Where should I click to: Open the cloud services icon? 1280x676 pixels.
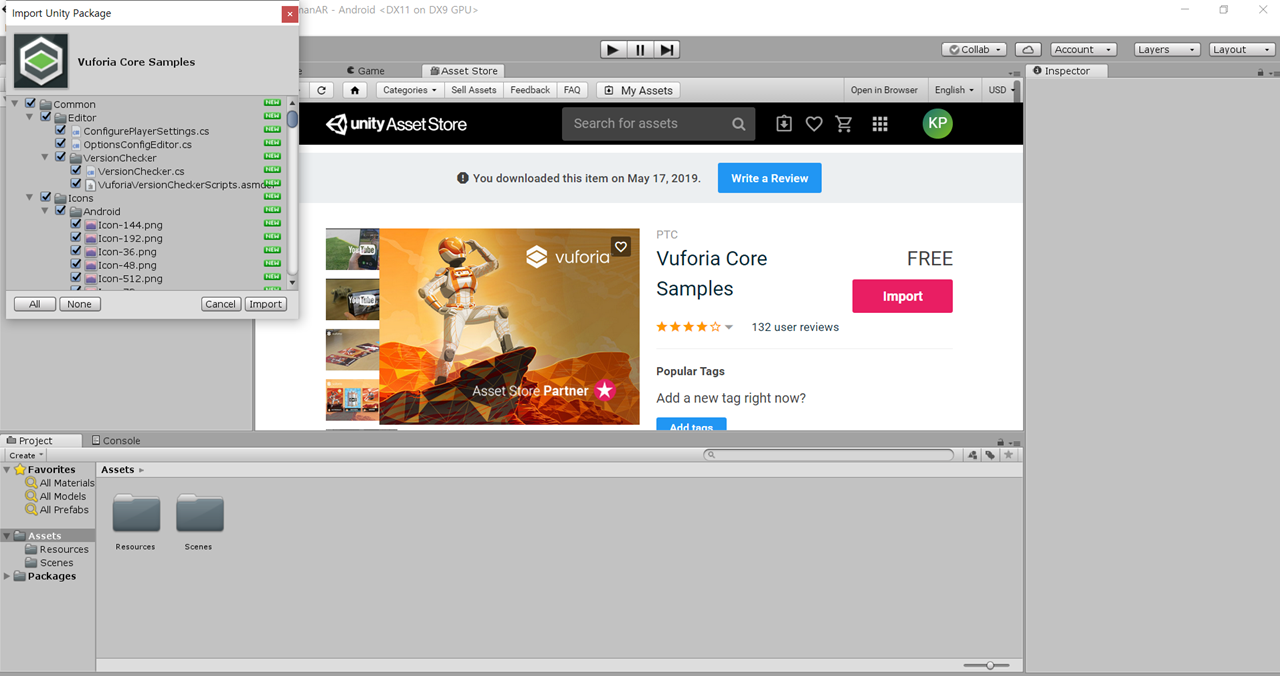[x=1028, y=49]
